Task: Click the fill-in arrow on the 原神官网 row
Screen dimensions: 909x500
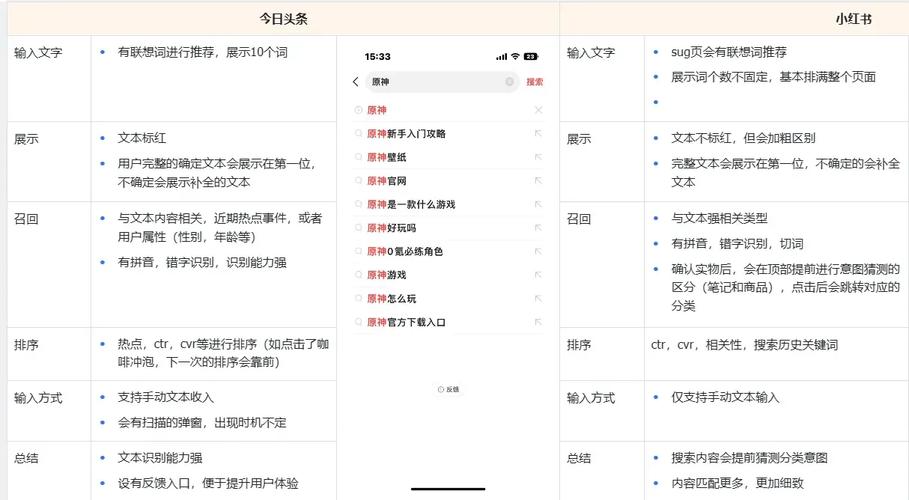Action: coord(538,180)
